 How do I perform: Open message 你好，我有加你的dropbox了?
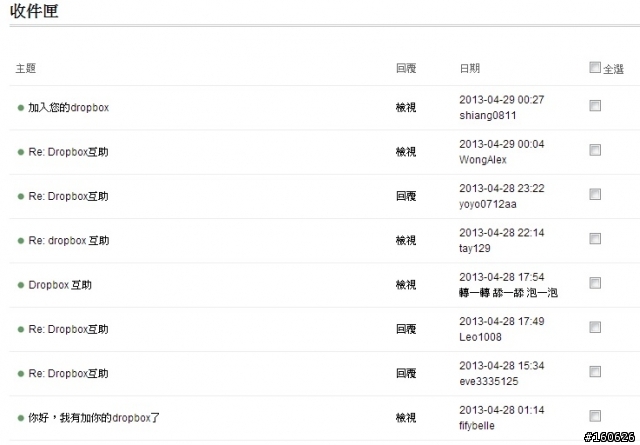pos(94,418)
